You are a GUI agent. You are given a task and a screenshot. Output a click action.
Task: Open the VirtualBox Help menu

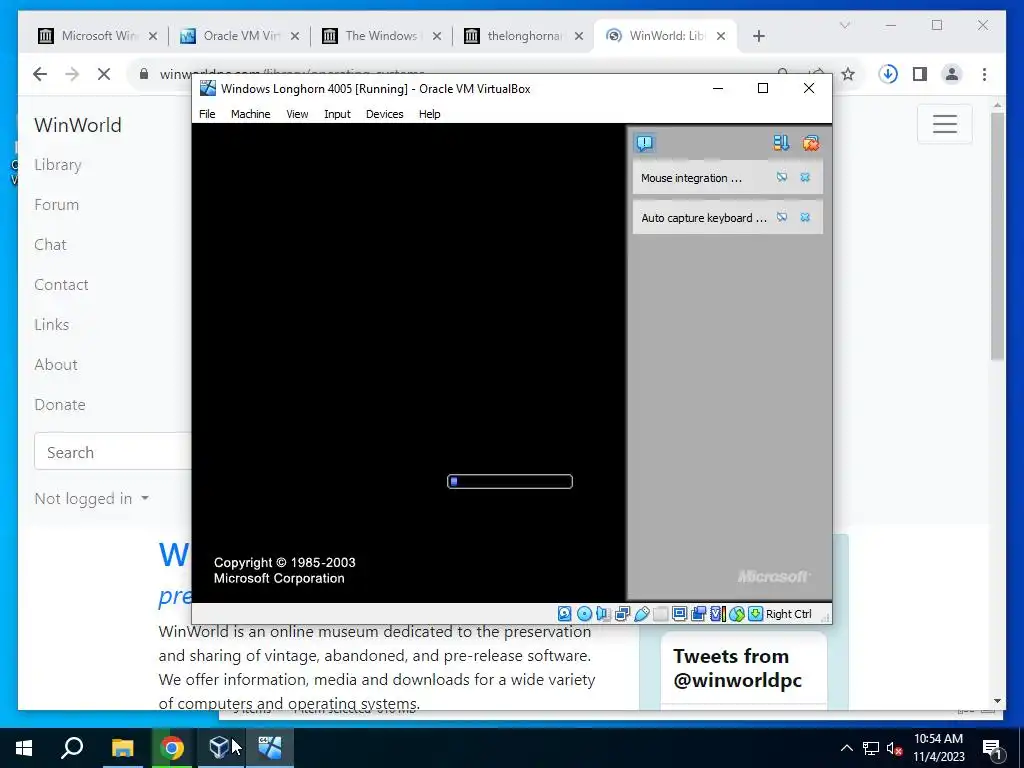[x=430, y=114]
